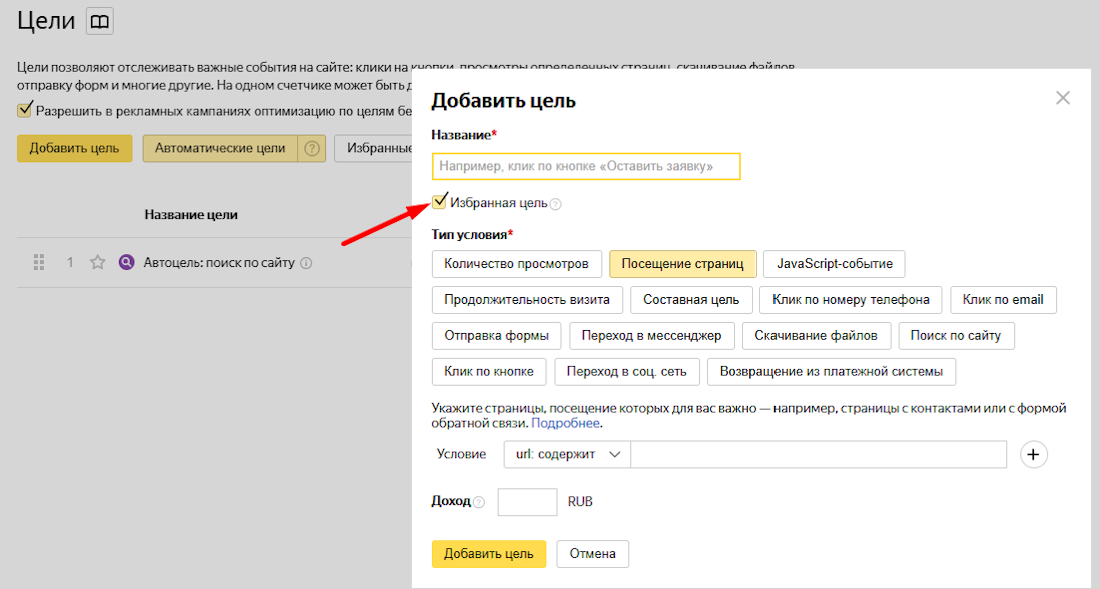Add another condition with the plus icon
Screen dimensions: 1100x589
1034,455
